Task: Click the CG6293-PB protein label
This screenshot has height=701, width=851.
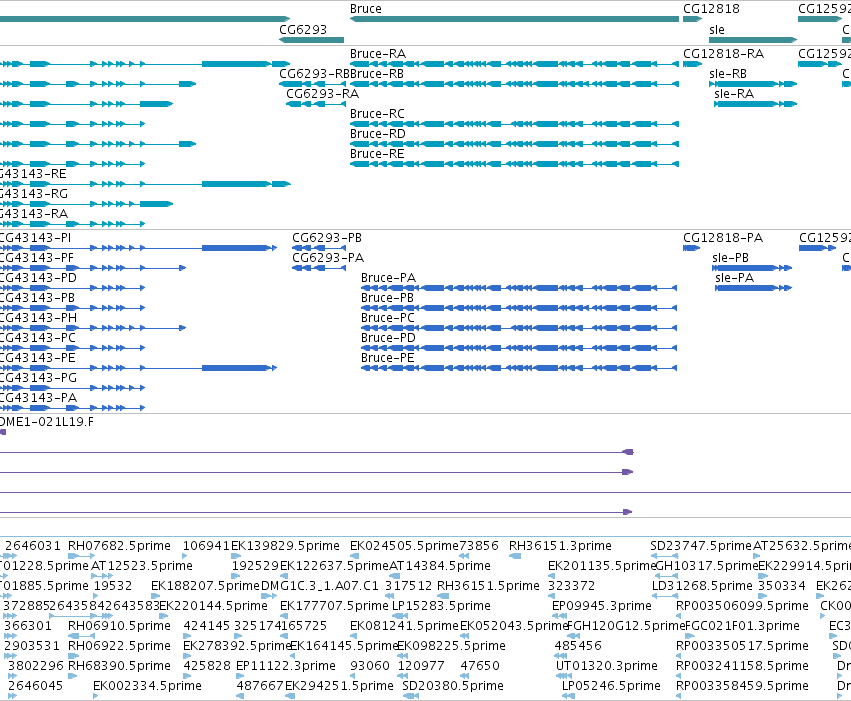Action: point(327,238)
